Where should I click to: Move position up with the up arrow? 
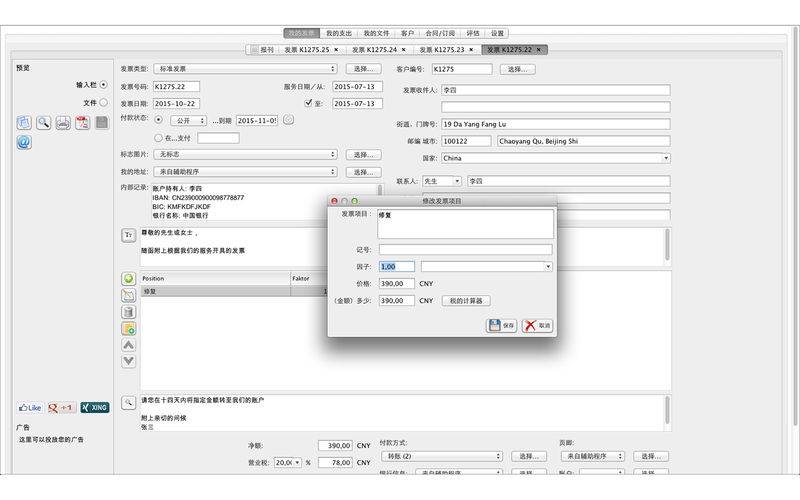[x=129, y=345]
